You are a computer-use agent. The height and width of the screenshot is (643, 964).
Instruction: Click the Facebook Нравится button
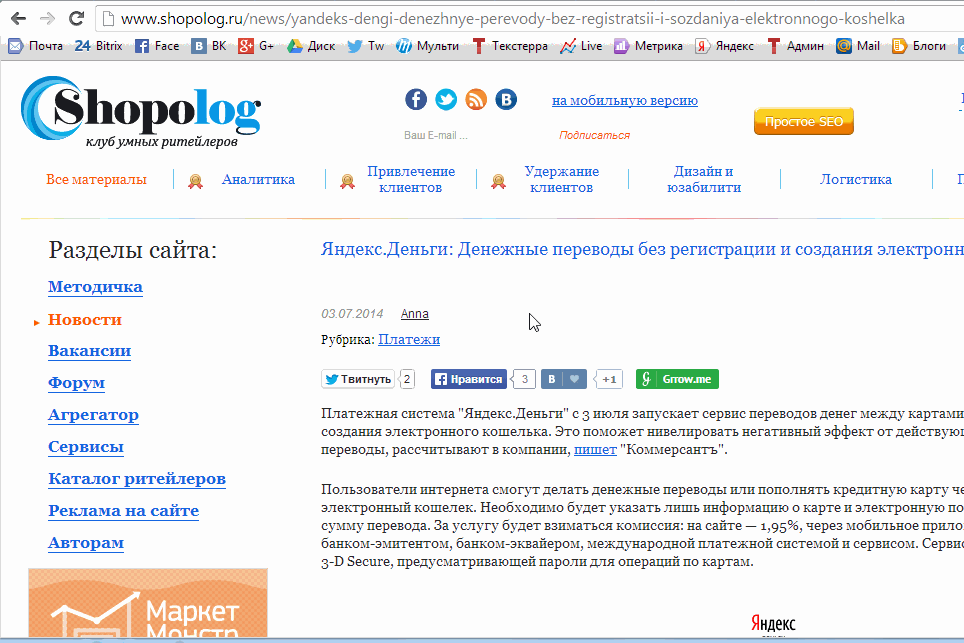468,379
